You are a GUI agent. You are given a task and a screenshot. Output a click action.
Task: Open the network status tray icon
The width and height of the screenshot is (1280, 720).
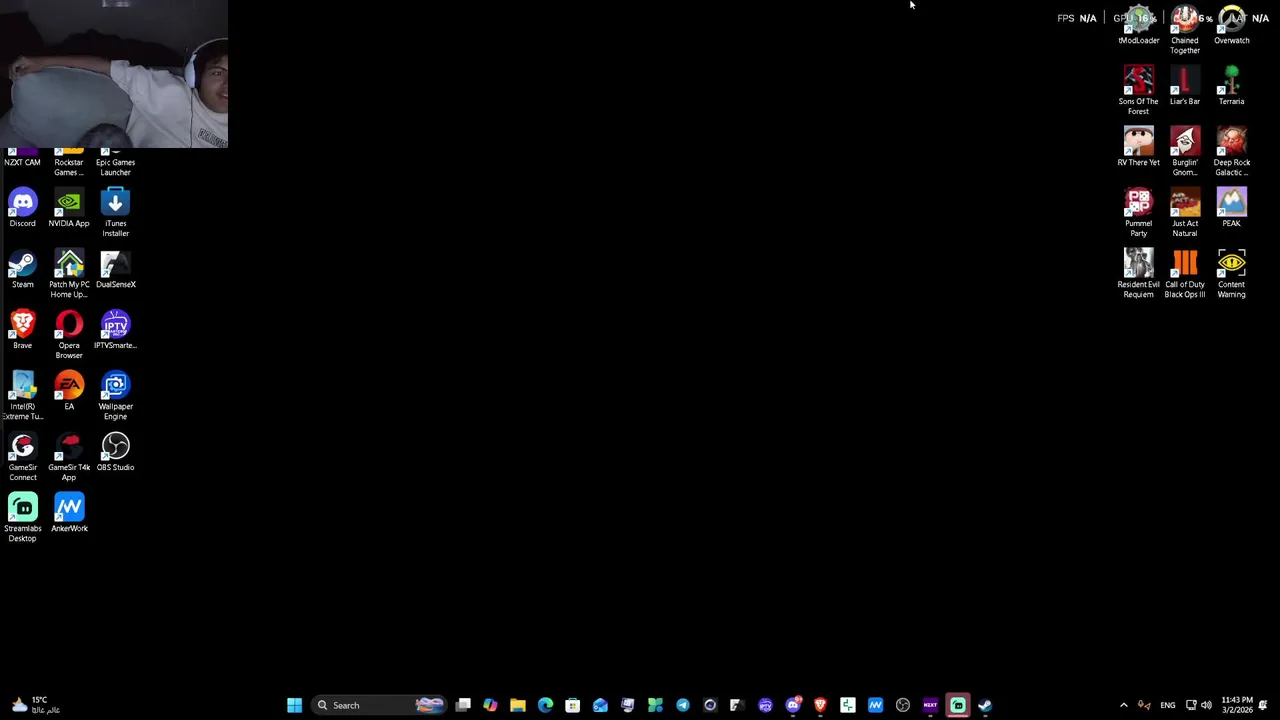(1191, 705)
